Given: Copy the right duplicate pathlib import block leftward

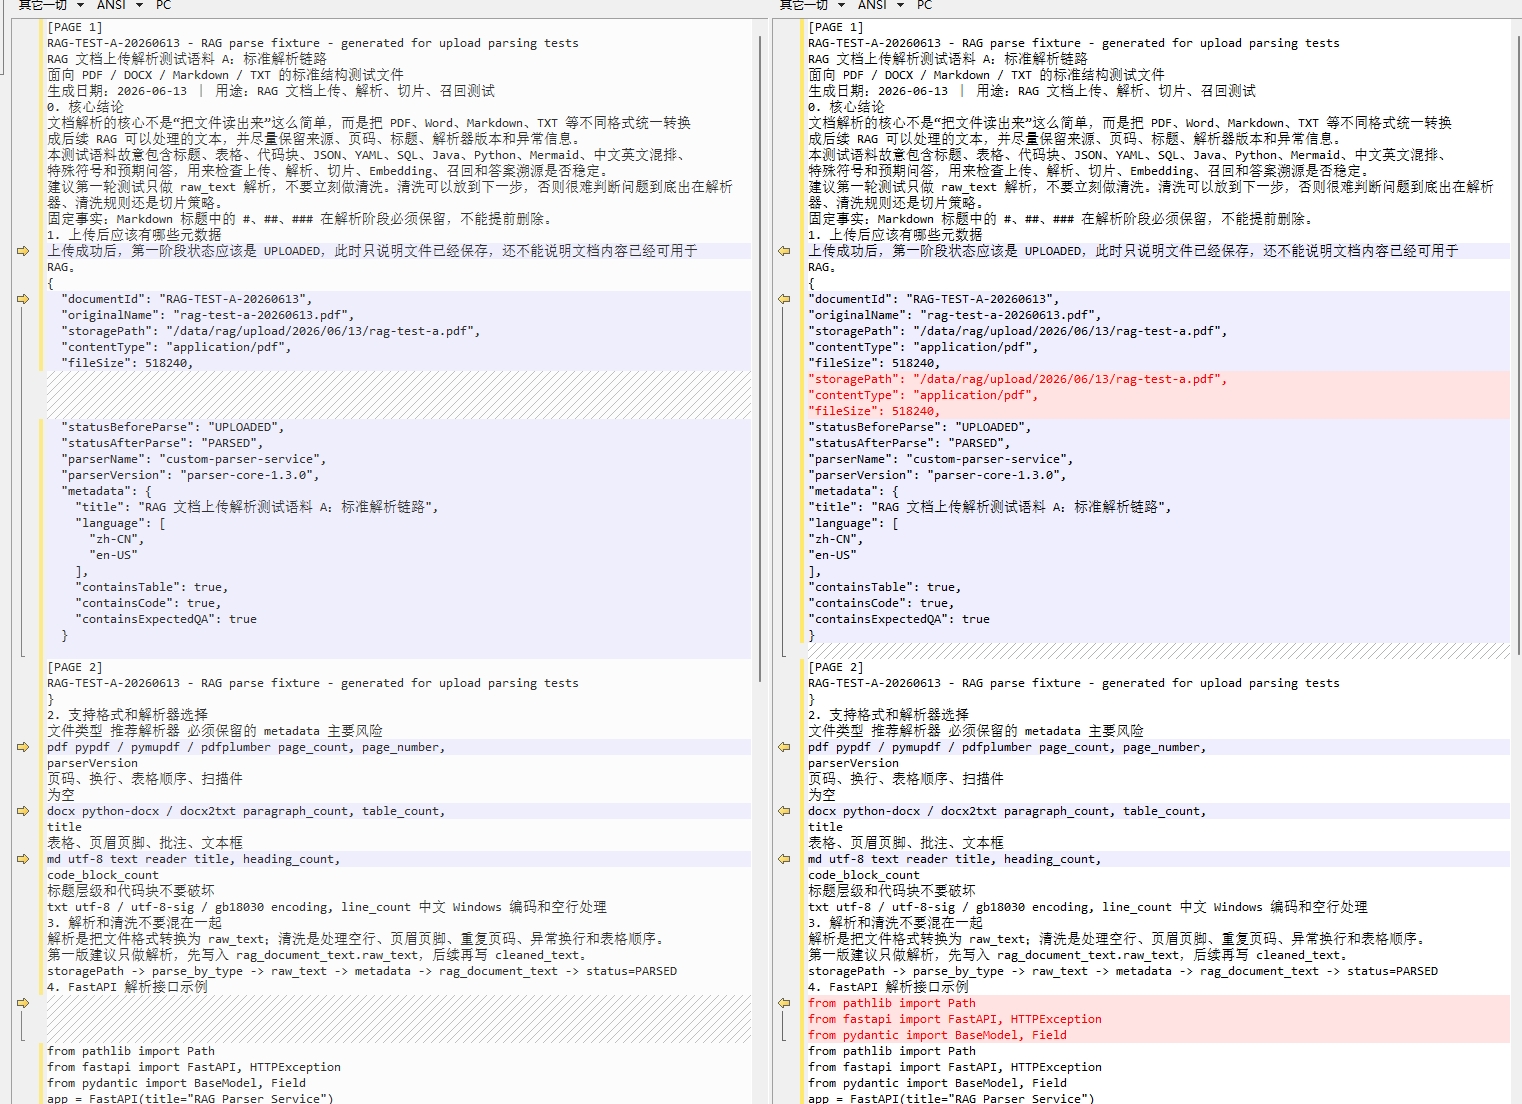Looking at the screenshot, I should [x=784, y=1003].
